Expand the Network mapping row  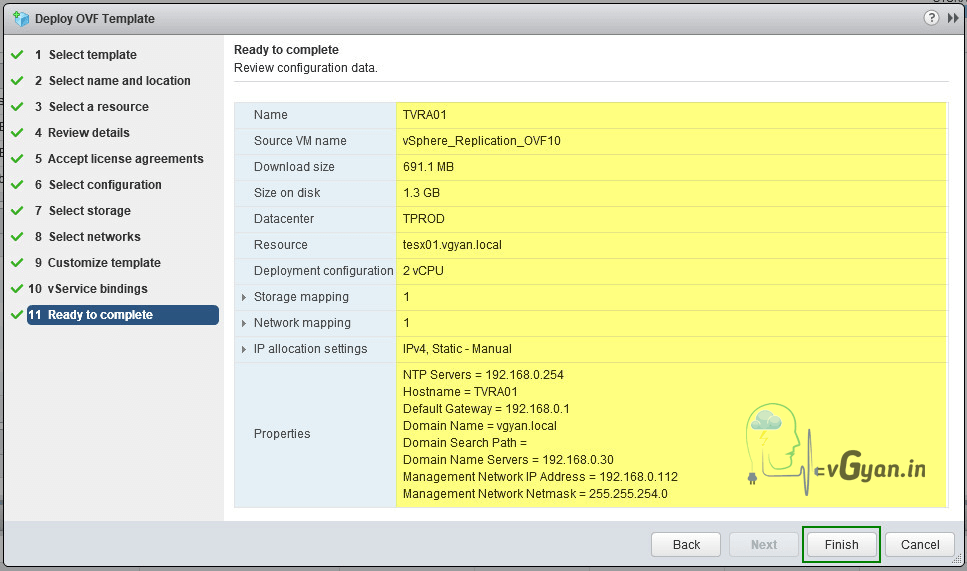[x=244, y=323]
